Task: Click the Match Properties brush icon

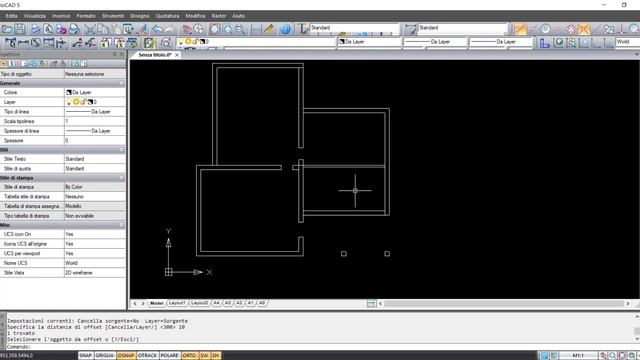Action: pyautogui.click(x=142, y=29)
